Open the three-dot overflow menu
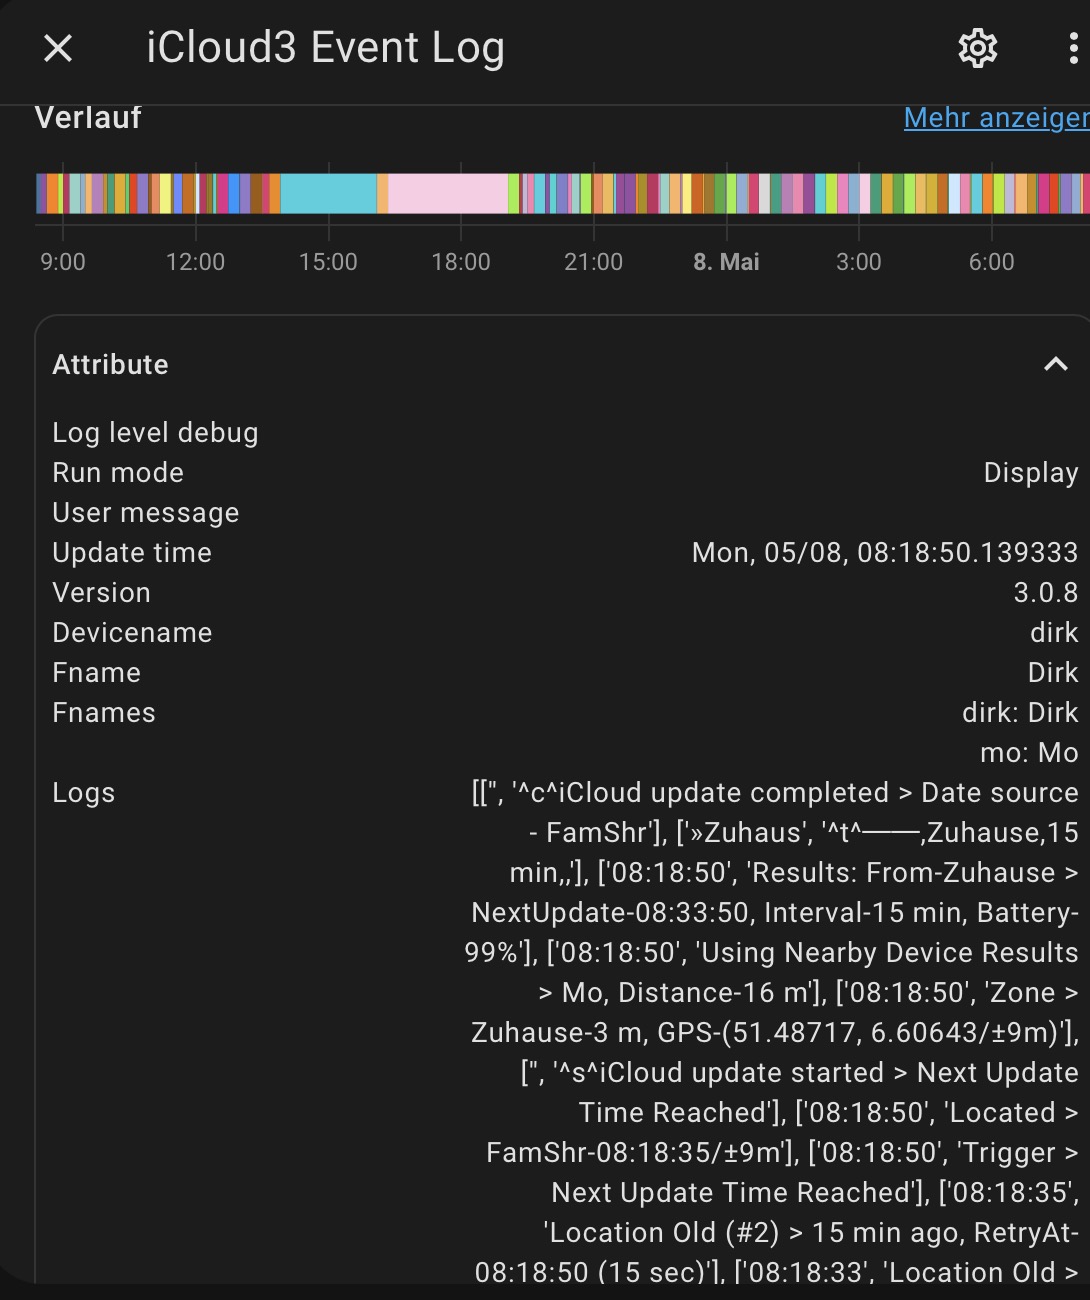The image size is (1090, 1300). (1071, 47)
